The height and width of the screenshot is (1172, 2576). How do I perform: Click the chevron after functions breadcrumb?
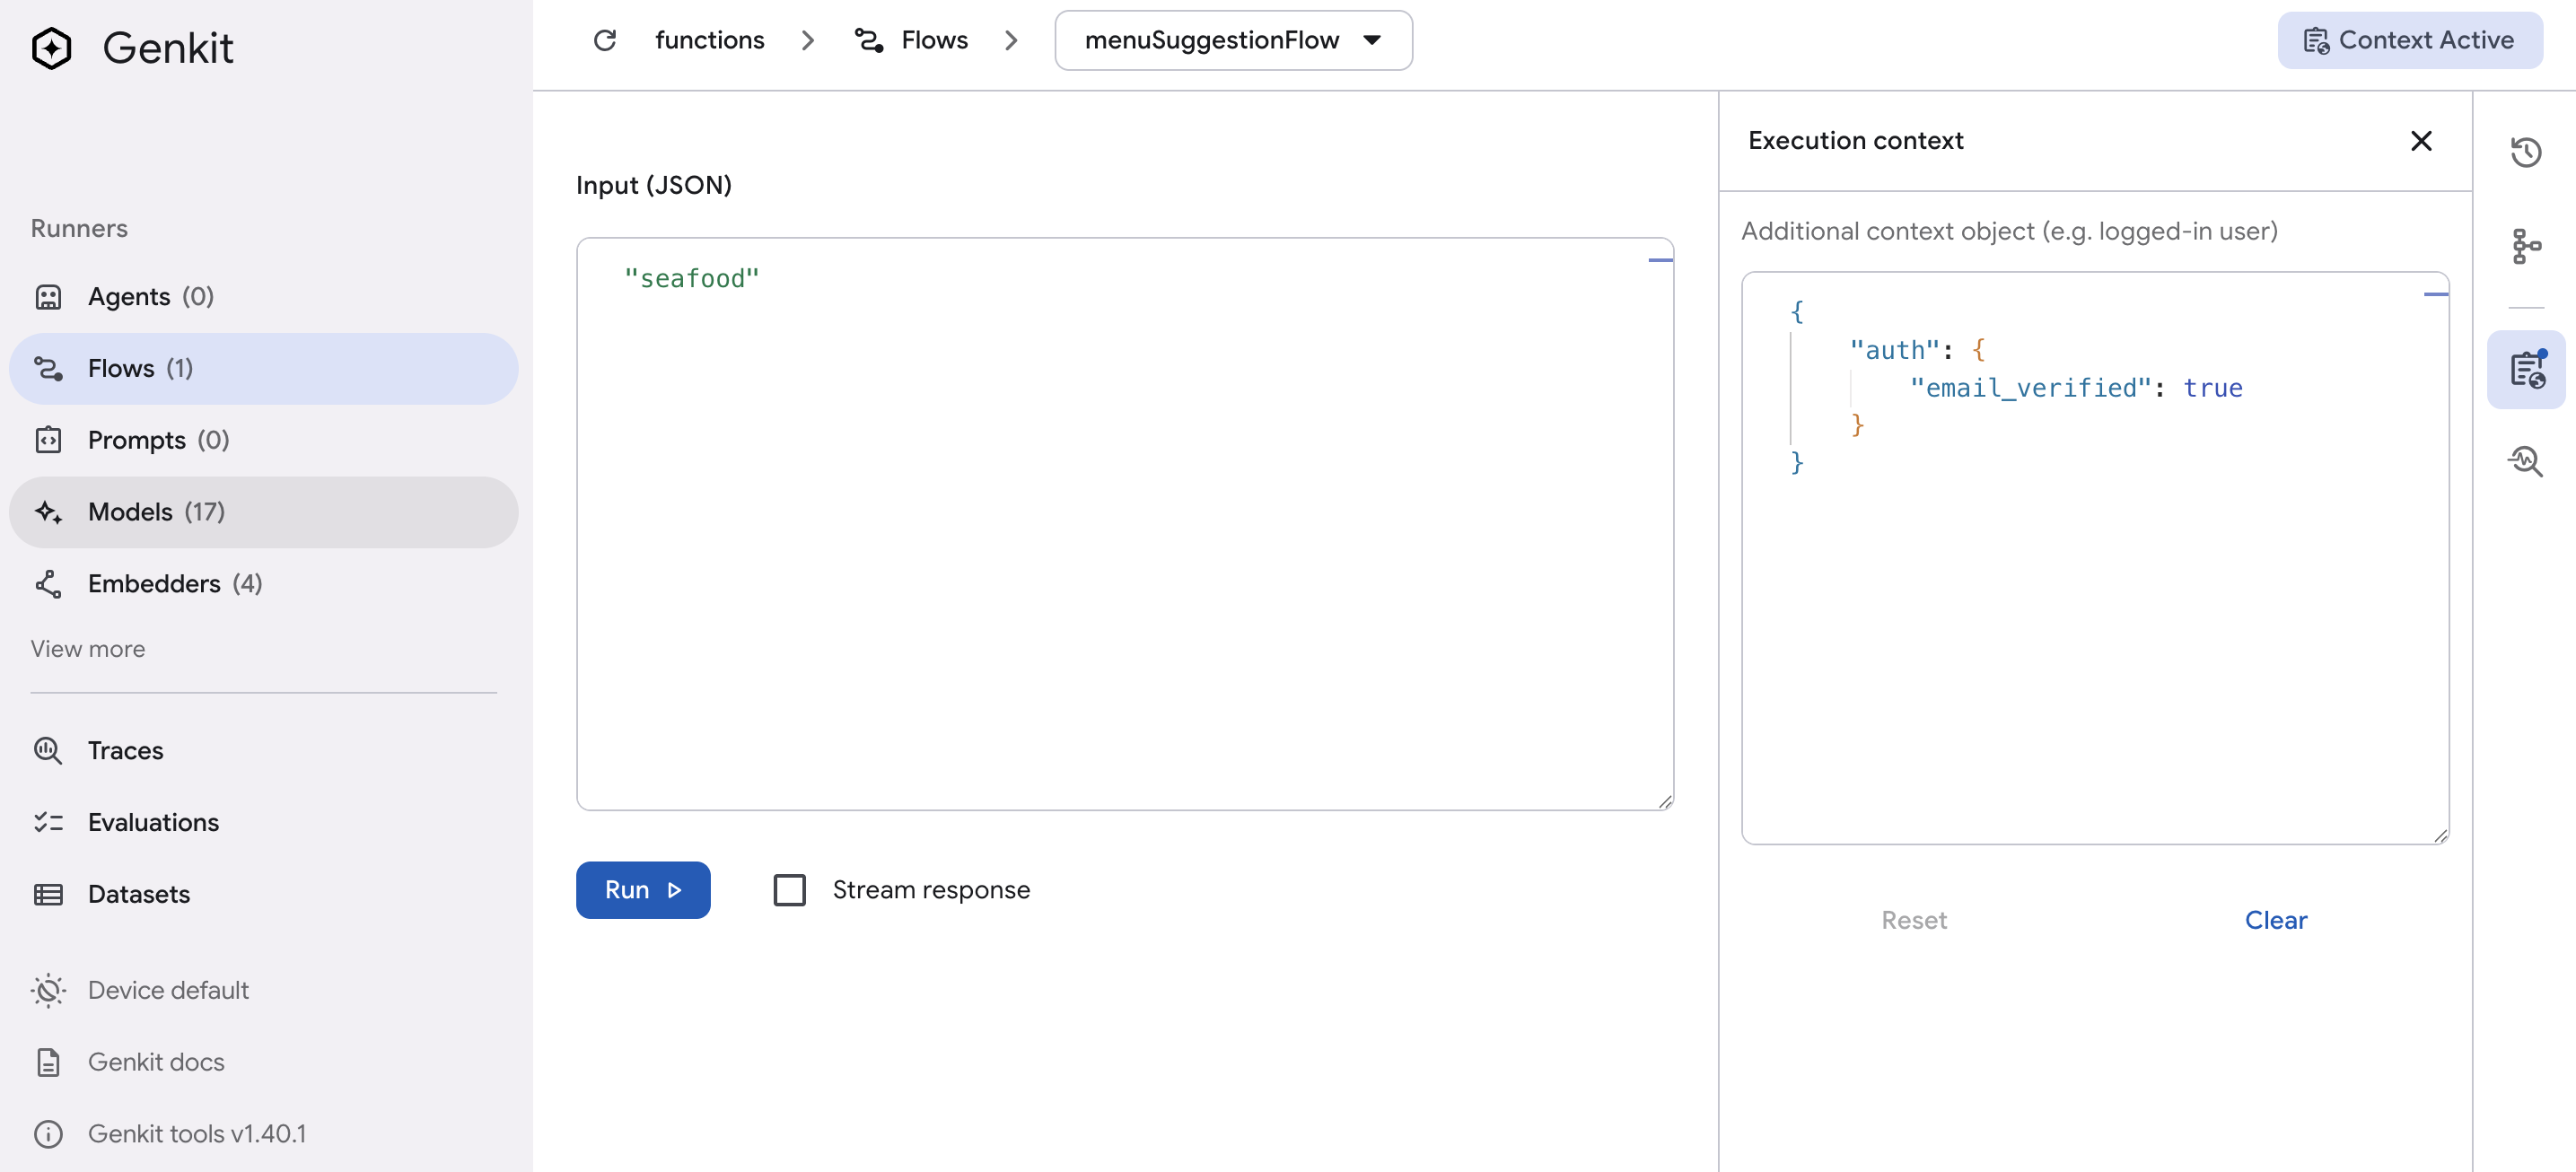[808, 40]
